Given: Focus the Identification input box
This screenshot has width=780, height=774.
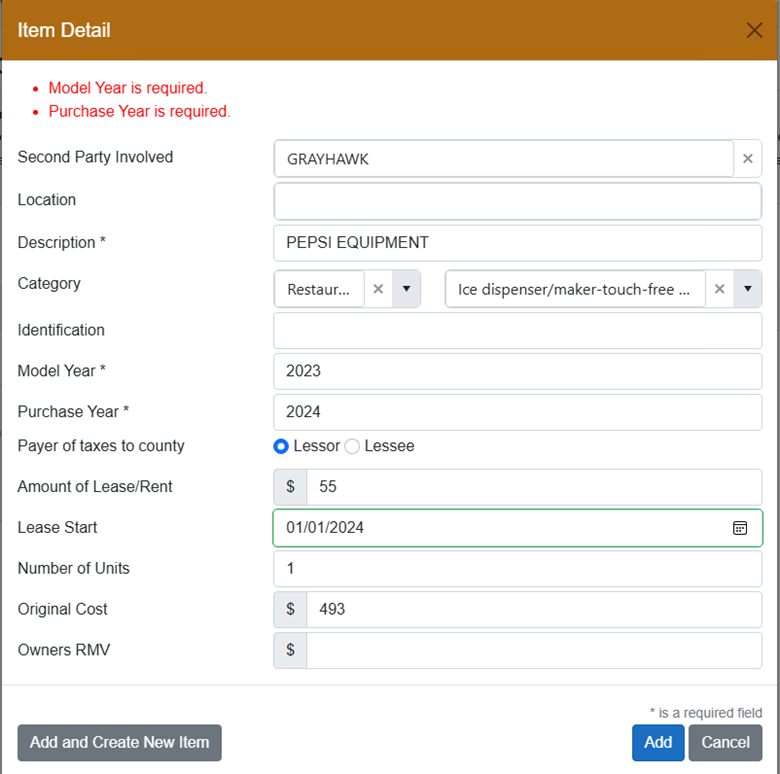Looking at the screenshot, I should click(517, 330).
